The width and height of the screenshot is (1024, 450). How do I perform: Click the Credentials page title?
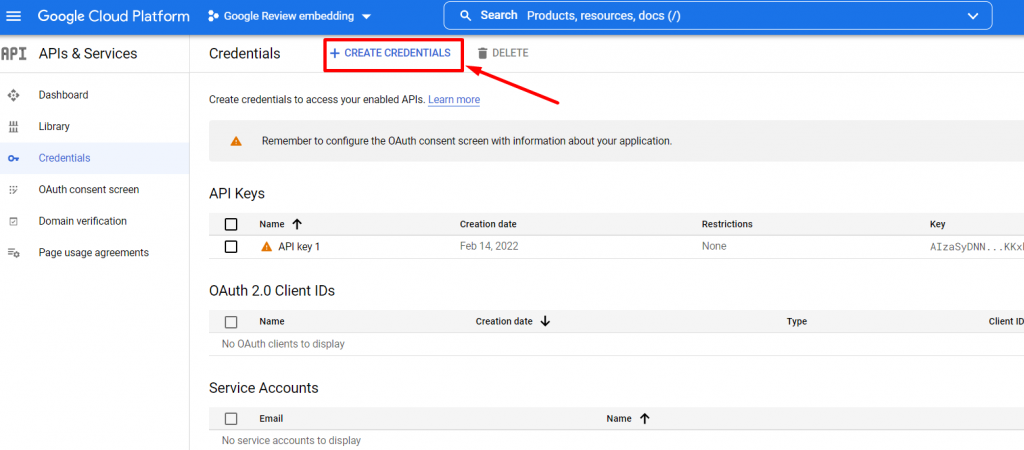[244, 54]
